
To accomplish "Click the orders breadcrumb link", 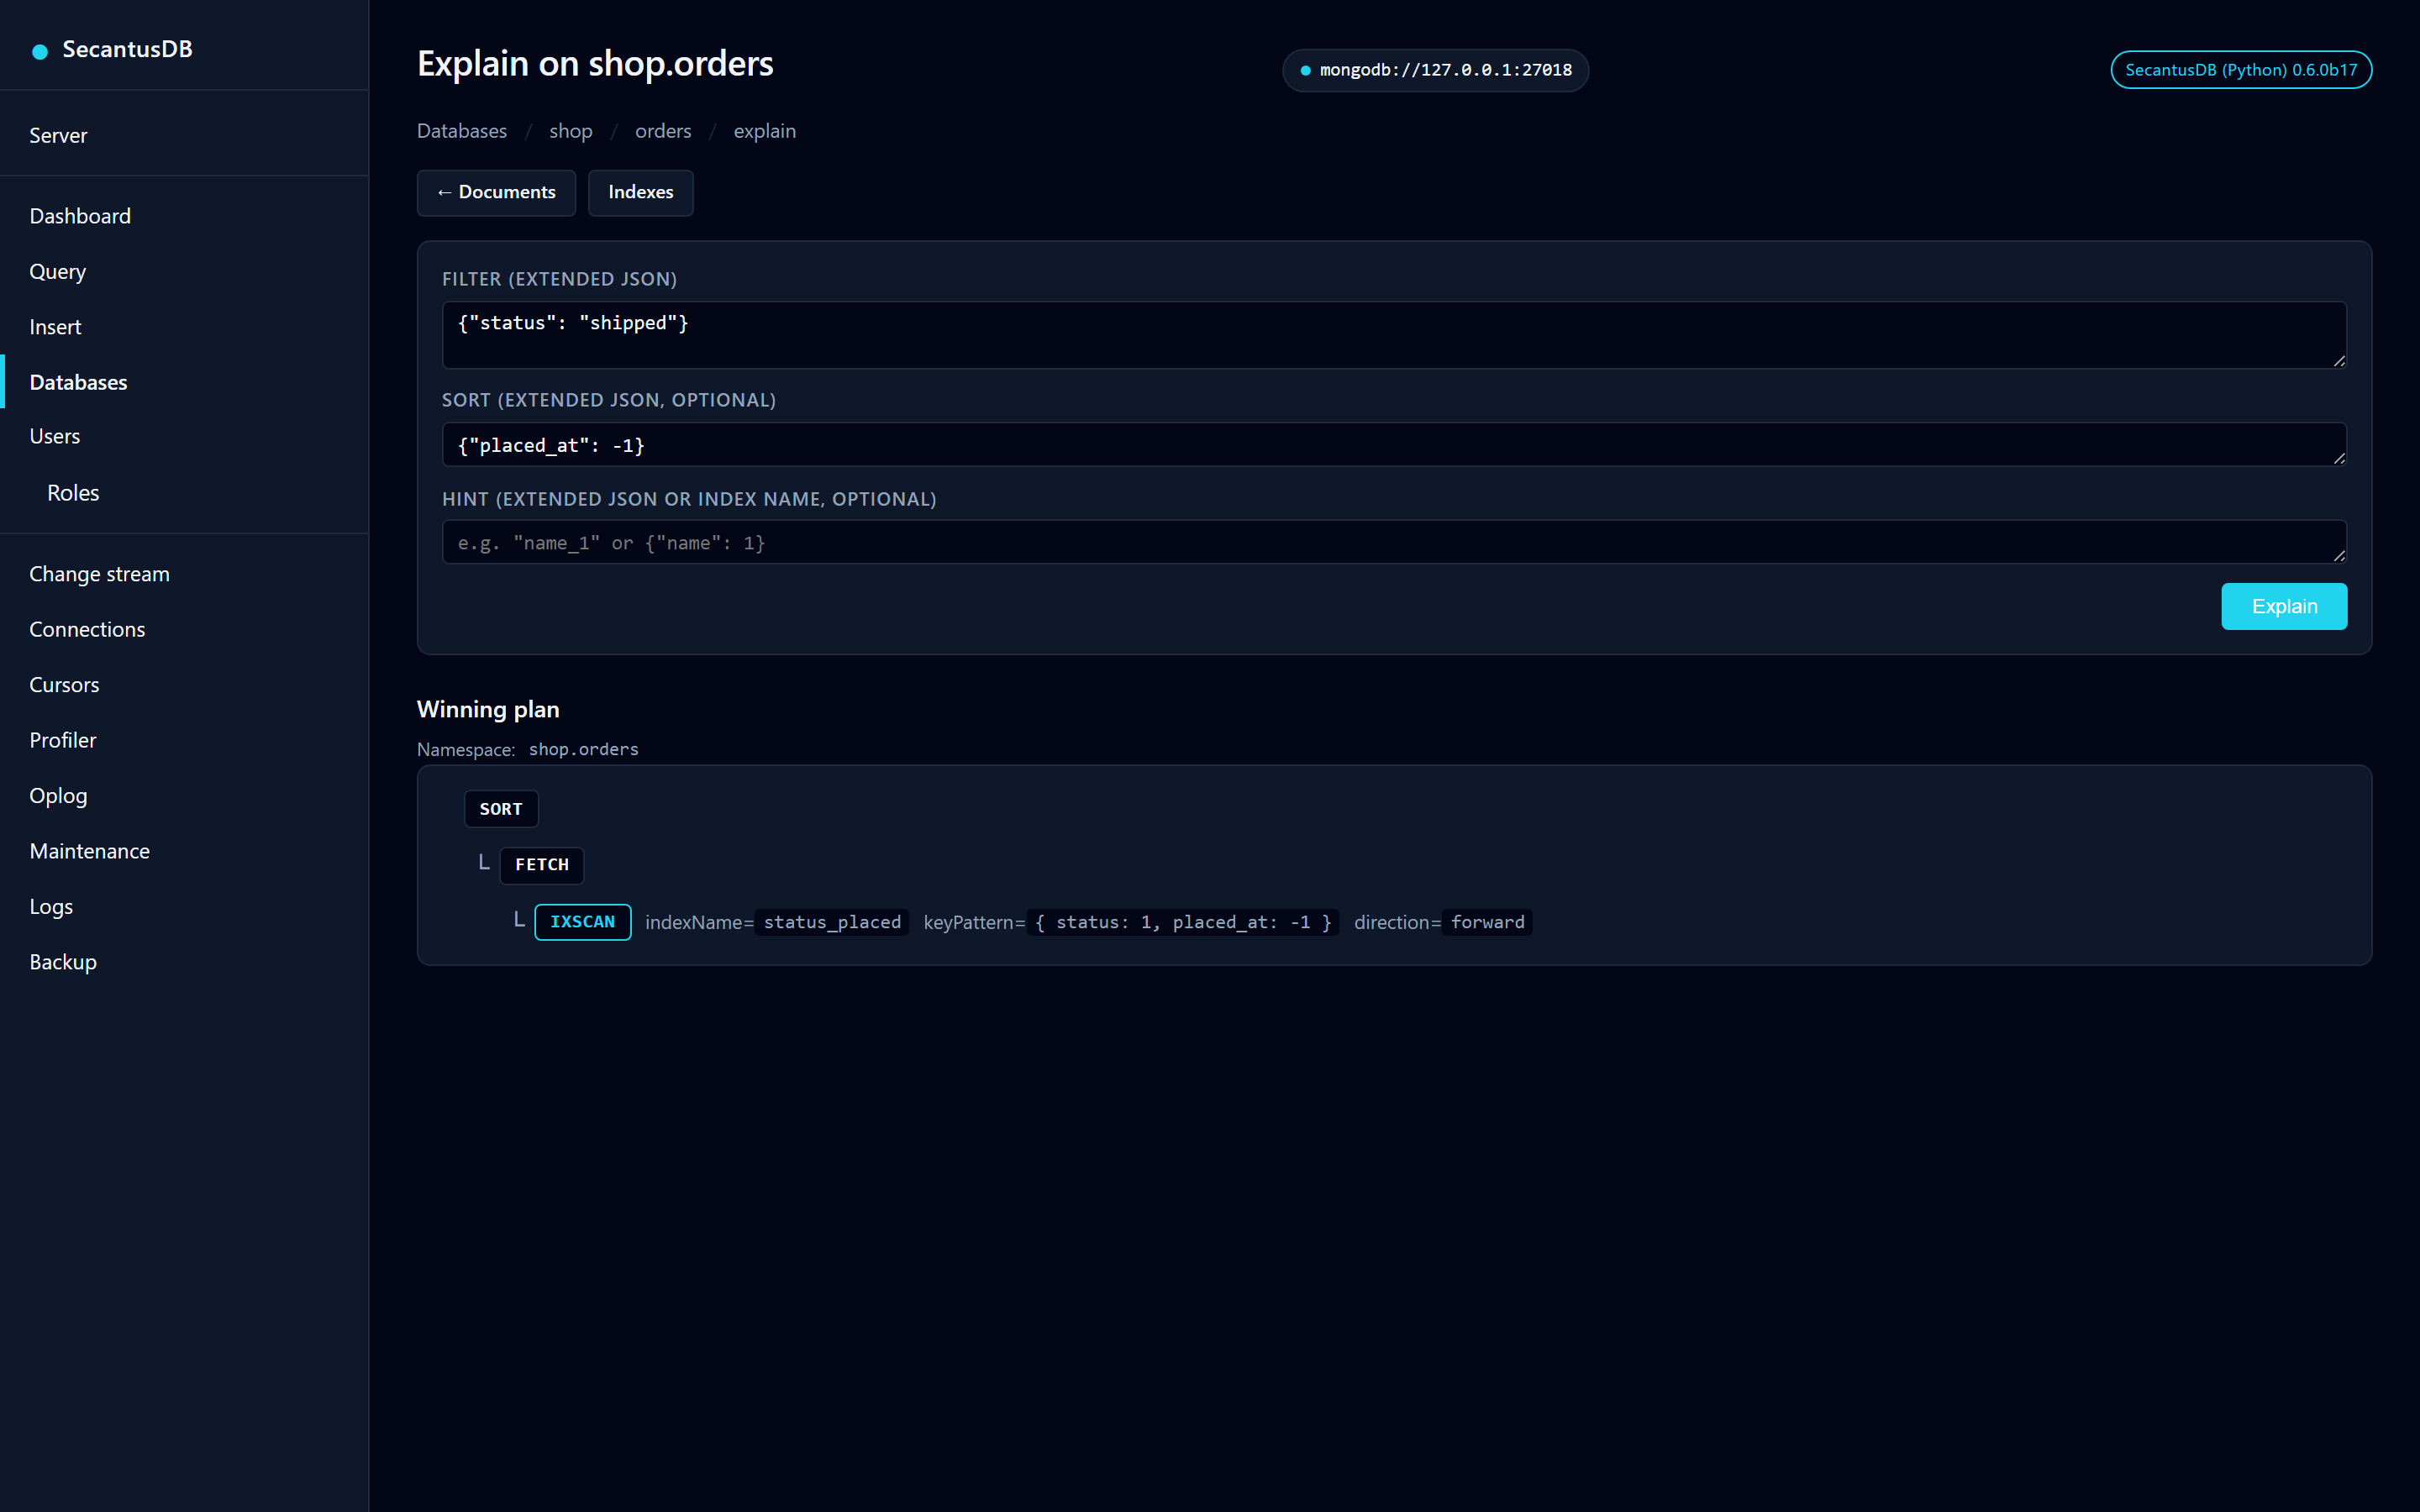I will pos(663,131).
